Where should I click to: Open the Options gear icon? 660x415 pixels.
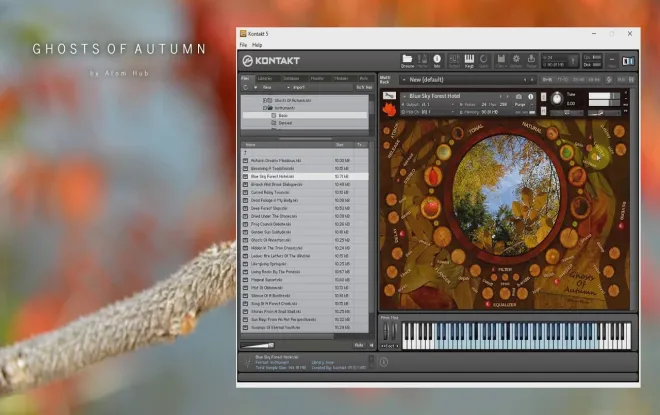pyautogui.click(x=516, y=60)
